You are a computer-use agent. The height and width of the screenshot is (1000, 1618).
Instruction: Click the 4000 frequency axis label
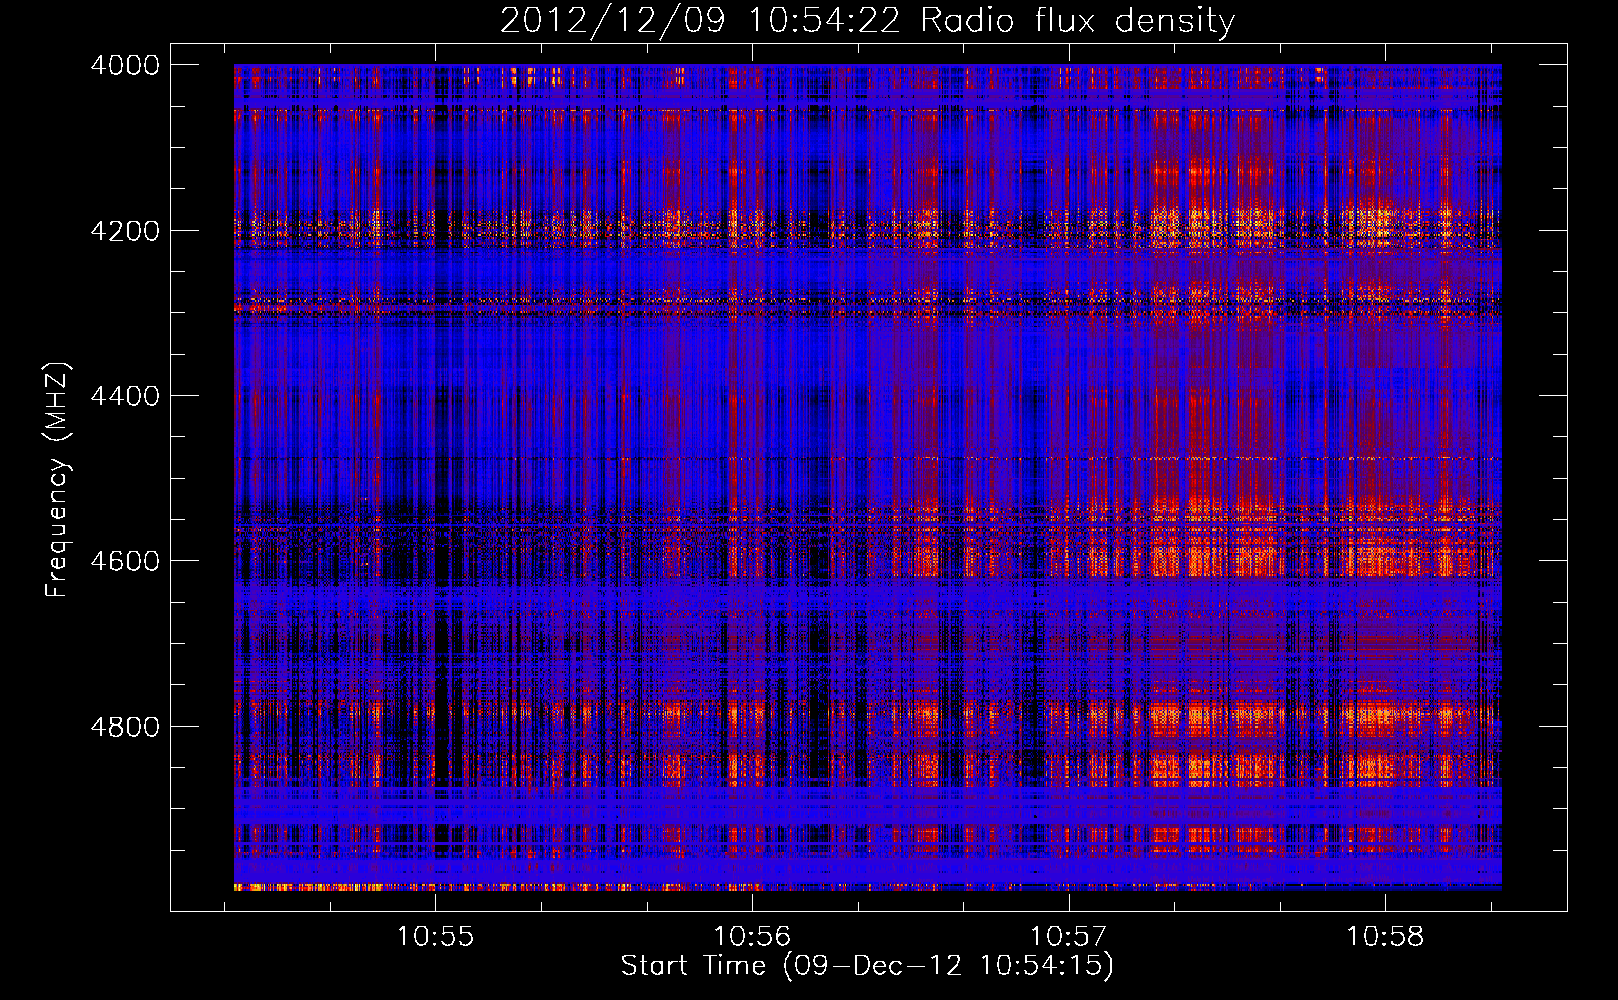[125, 65]
